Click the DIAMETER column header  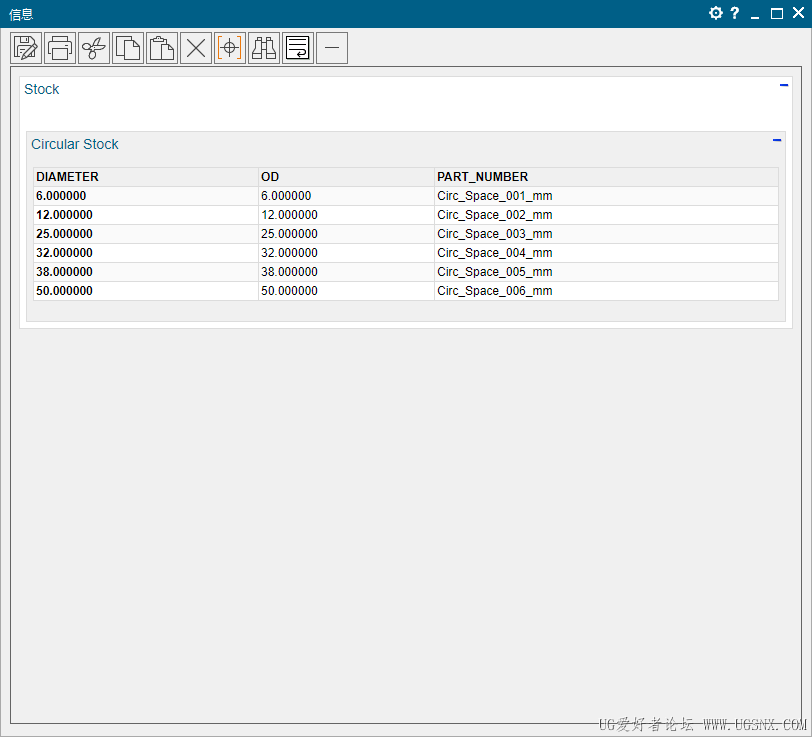67,177
